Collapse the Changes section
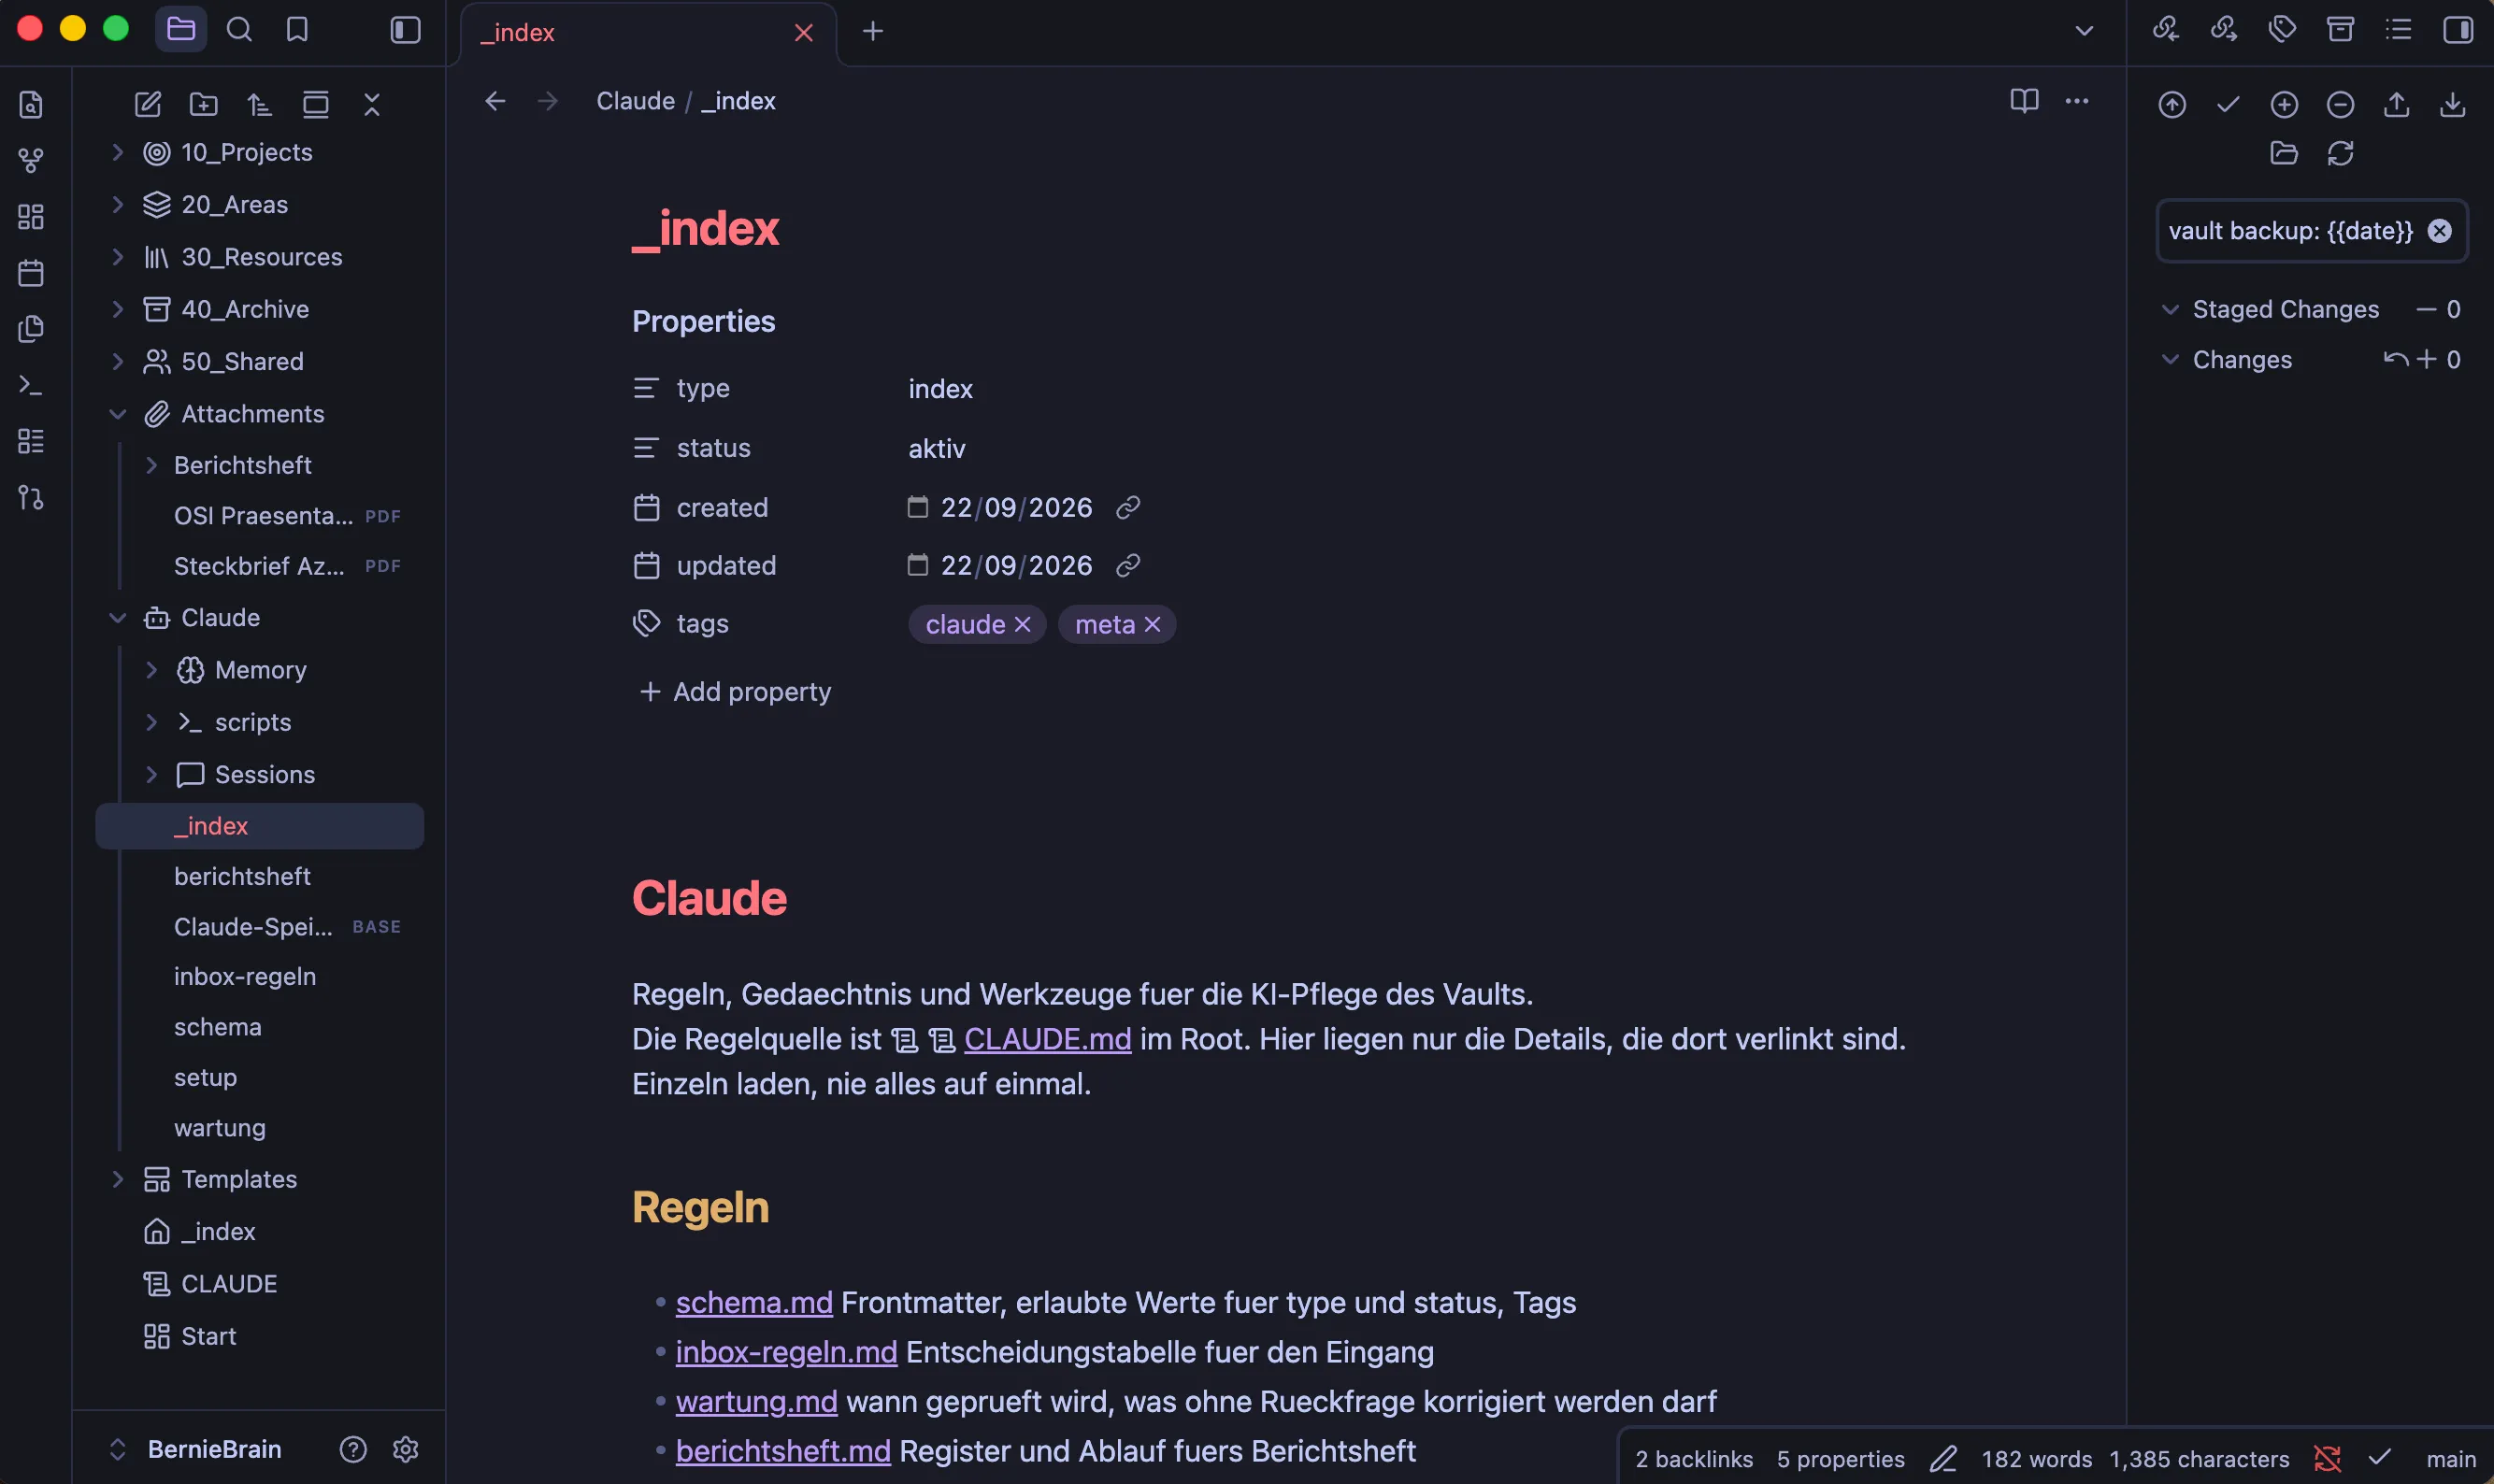 [x=2170, y=359]
